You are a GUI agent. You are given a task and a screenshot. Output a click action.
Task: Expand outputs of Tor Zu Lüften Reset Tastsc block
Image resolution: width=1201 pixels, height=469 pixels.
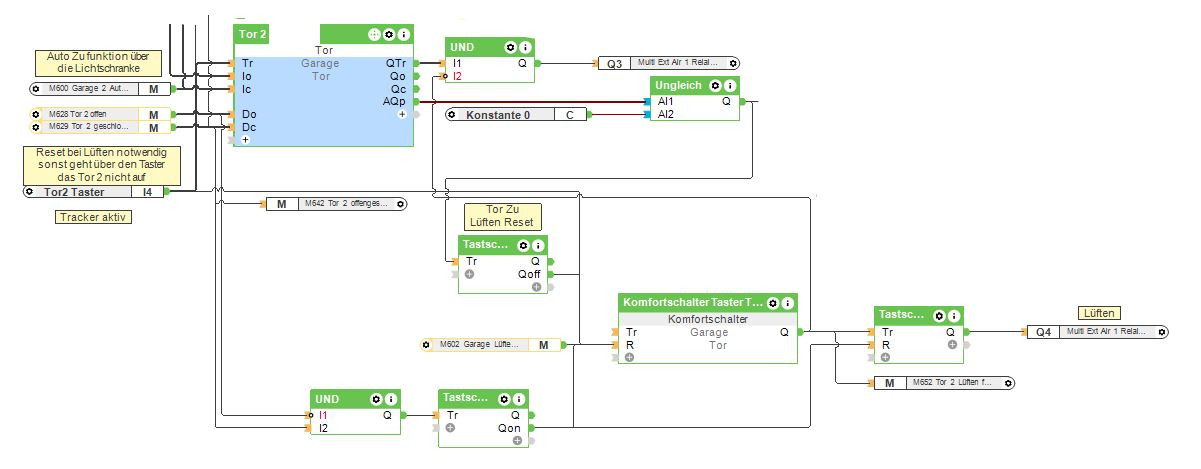(x=536, y=286)
